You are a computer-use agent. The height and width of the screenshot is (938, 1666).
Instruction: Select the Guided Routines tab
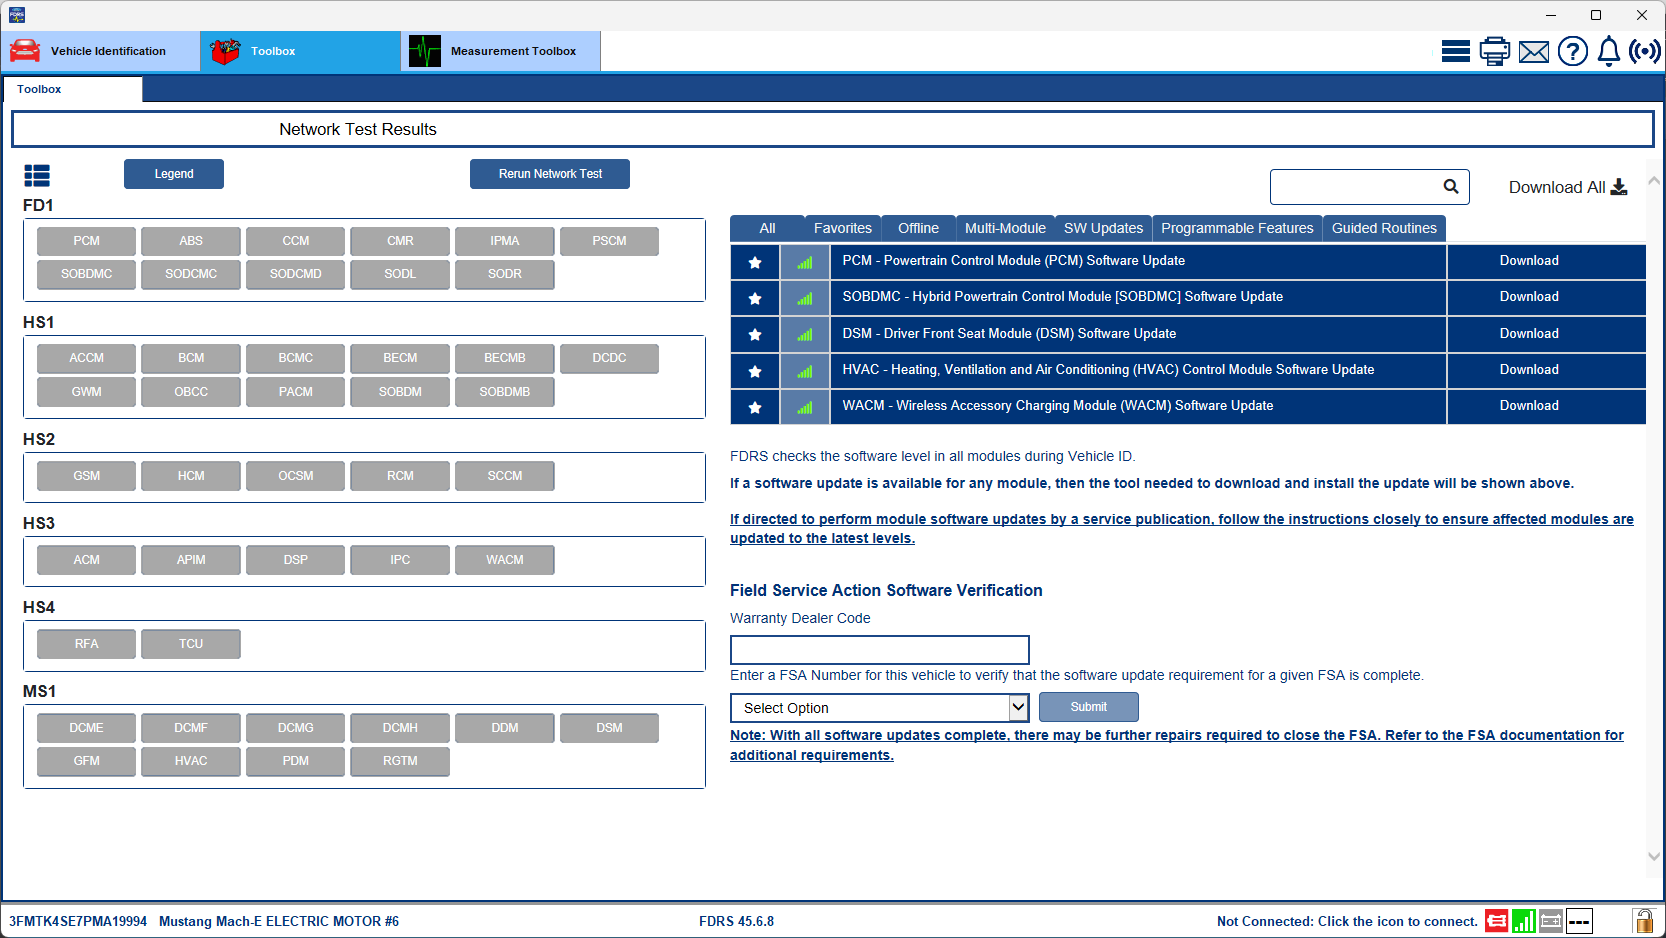(1384, 228)
